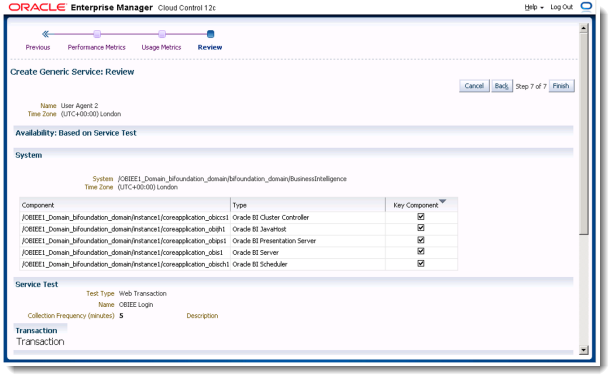Toggle Key Component for Cluster Controller row

[x=421, y=217]
